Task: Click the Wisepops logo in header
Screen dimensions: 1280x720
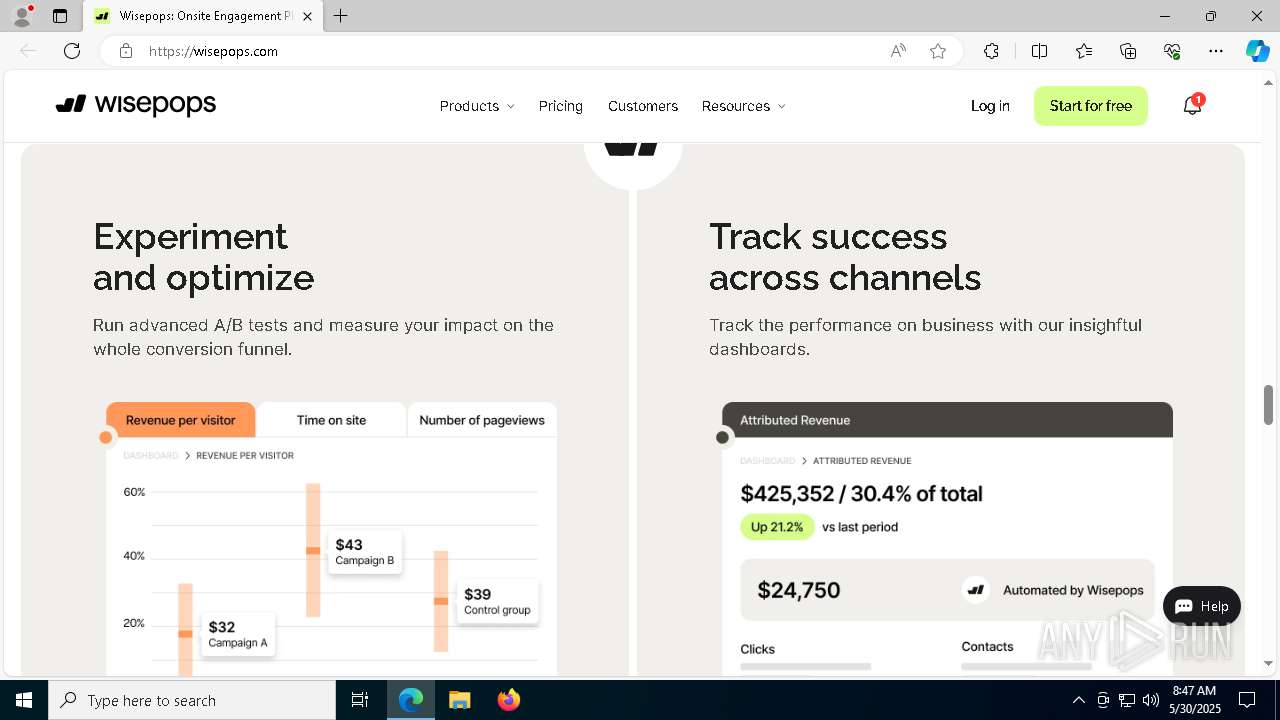Action: (x=136, y=105)
